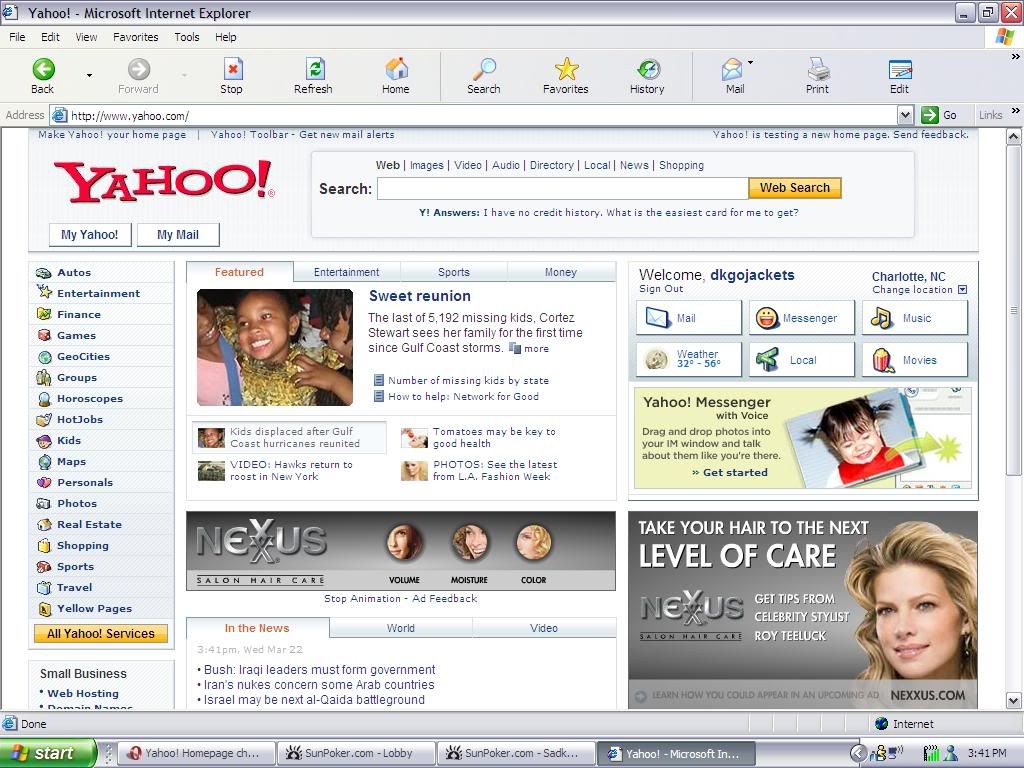Click the My Mail button
Viewport: 1024px width, 768px height.
(x=178, y=234)
